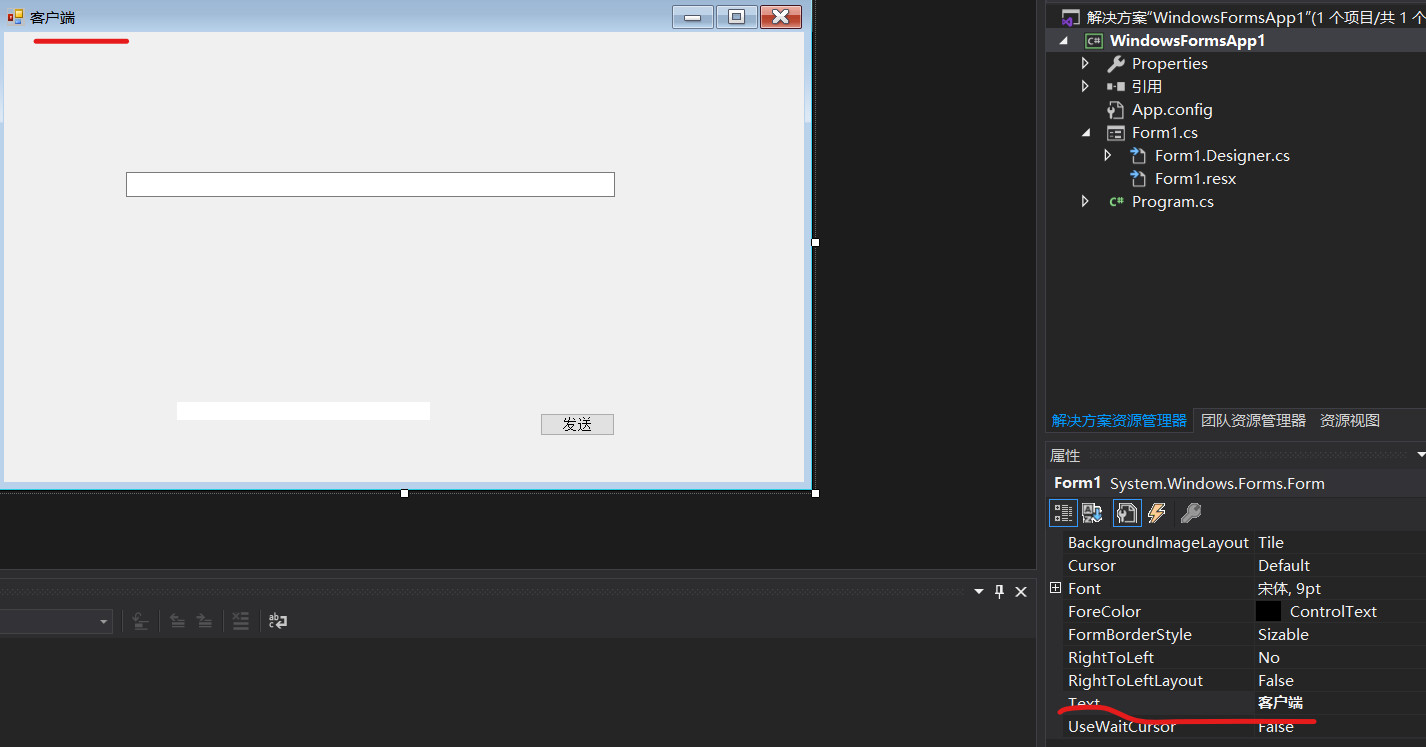Click the ControlText ForeColor value

click(x=1333, y=611)
